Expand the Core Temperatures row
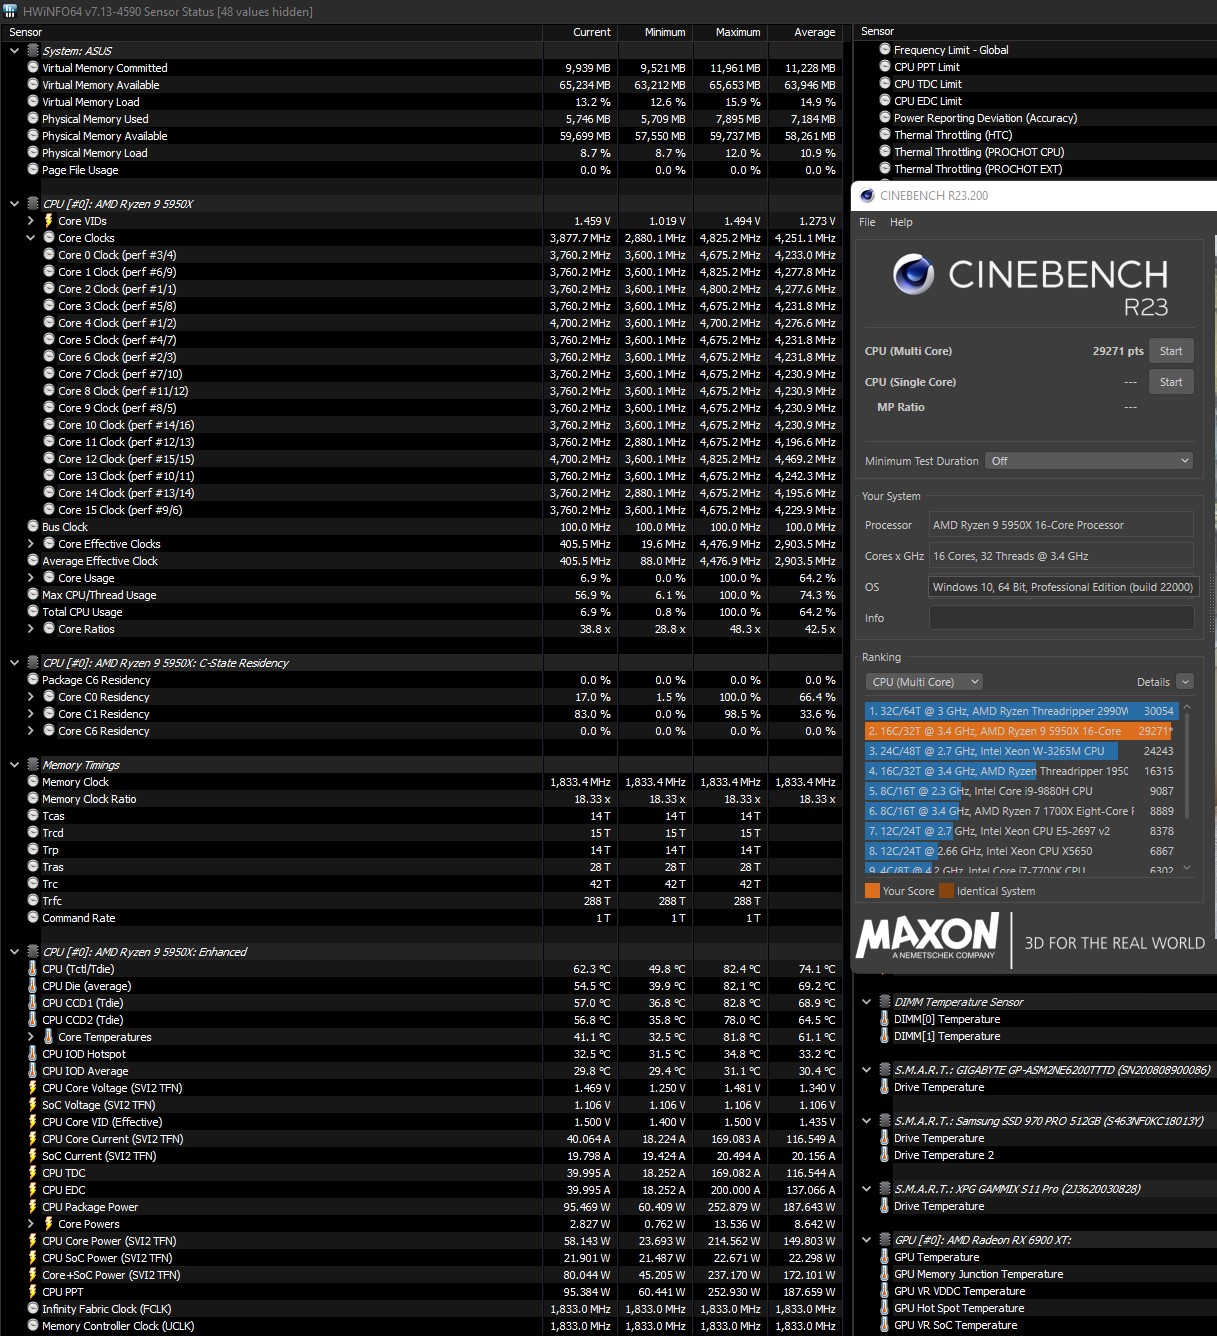 30,1037
